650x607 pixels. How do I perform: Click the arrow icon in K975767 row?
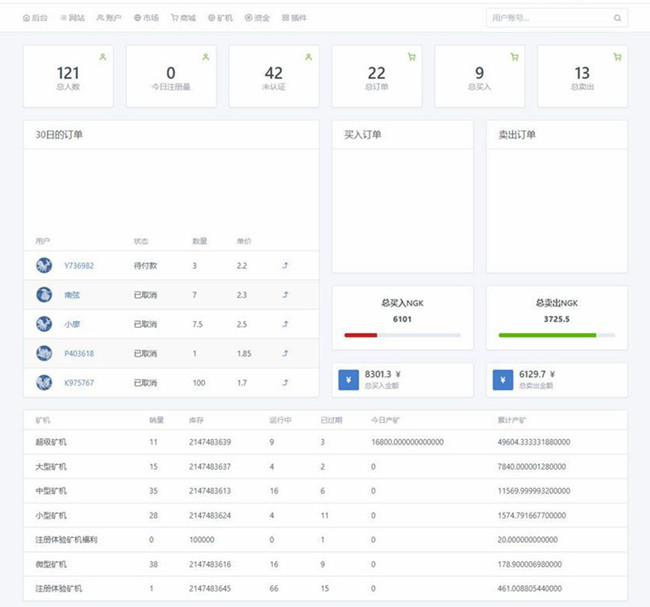pyautogui.click(x=286, y=383)
